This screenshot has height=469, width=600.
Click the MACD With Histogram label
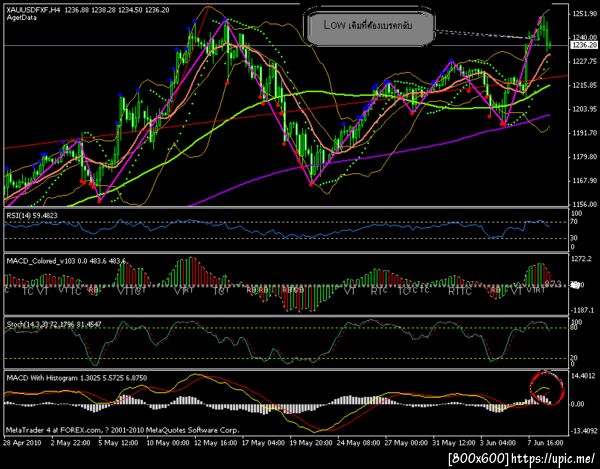tap(77, 378)
